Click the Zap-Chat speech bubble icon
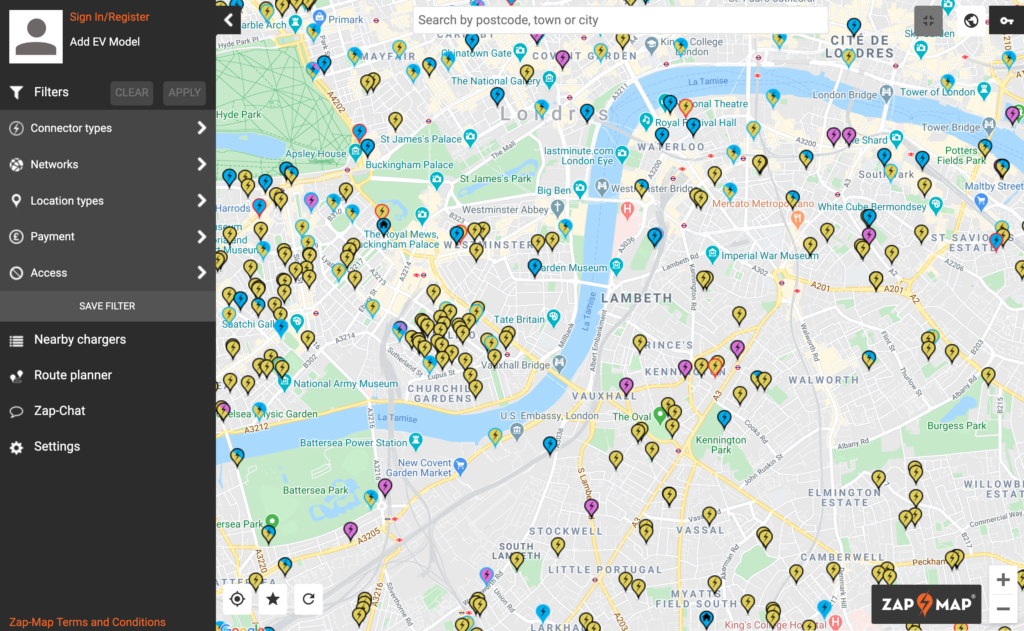Viewport: 1024px width, 631px height. [16, 412]
